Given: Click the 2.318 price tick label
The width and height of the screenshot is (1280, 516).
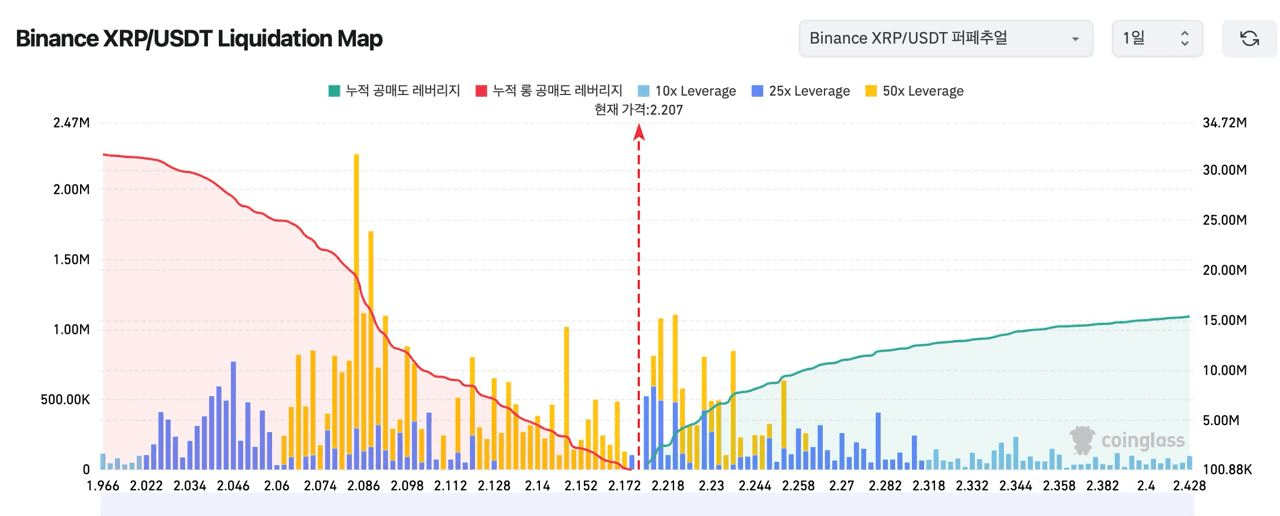Looking at the screenshot, I should 929,485.
